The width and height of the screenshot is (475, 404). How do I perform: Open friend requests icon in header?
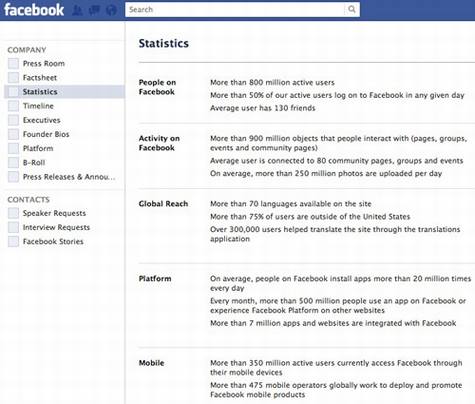77,10
